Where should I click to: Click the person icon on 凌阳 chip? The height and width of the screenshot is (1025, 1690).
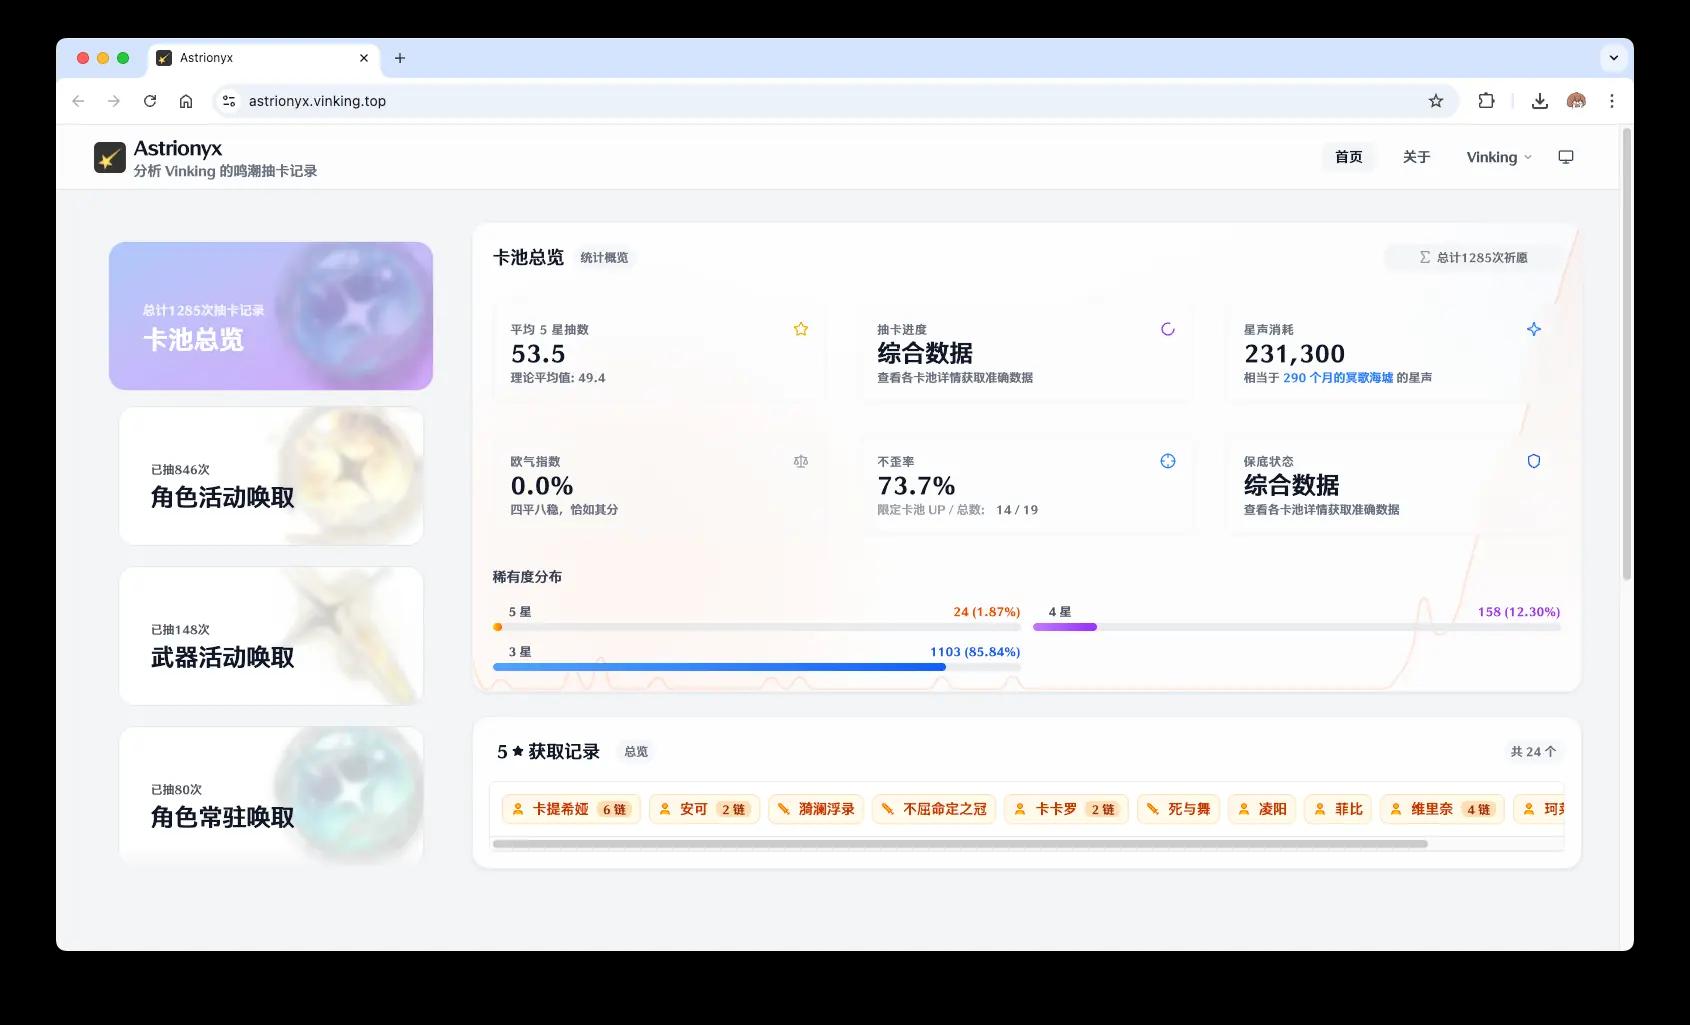point(1244,809)
